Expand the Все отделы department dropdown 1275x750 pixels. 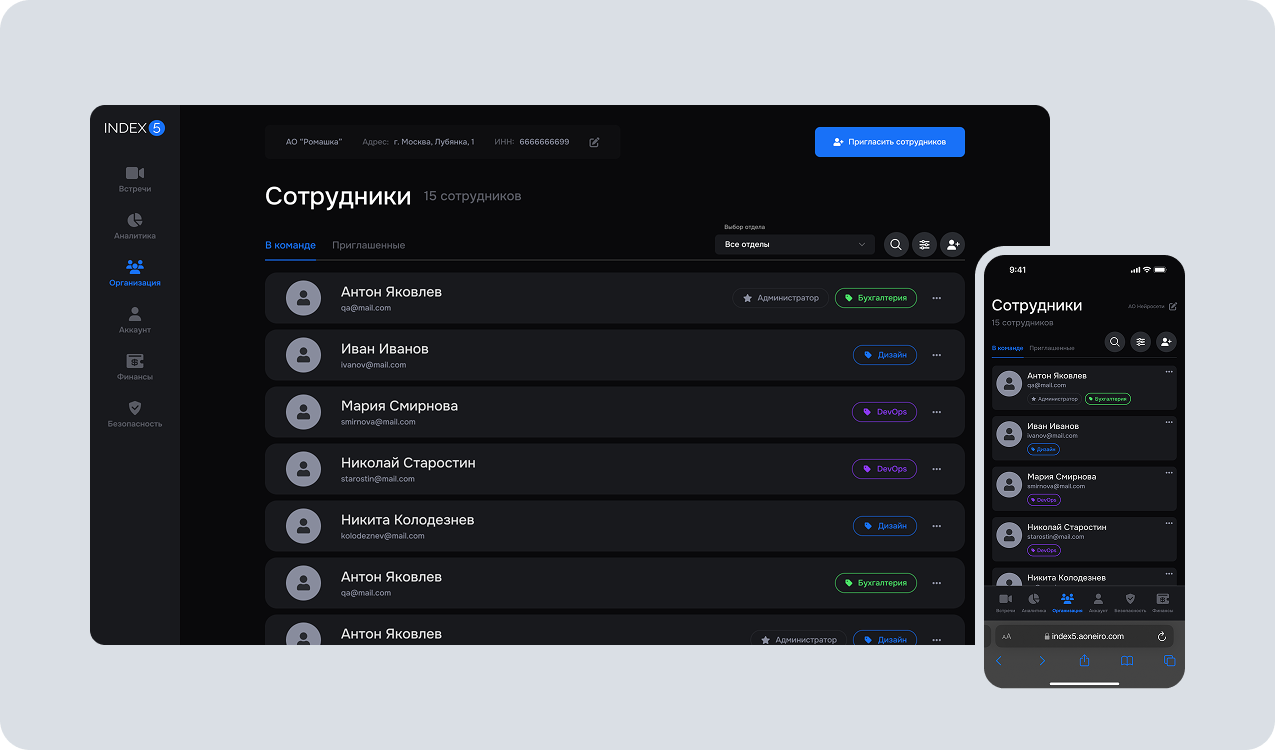click(795, 244)
